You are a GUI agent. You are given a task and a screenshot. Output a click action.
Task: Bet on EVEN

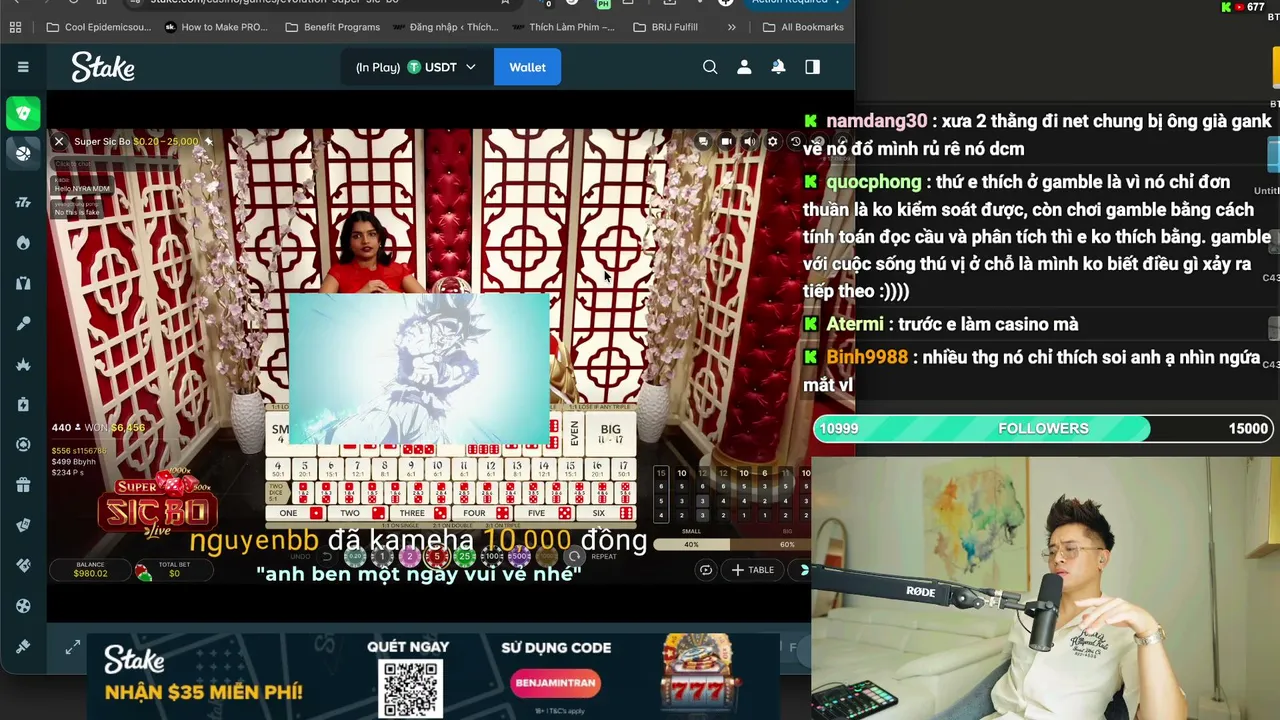tap(574, 433)
